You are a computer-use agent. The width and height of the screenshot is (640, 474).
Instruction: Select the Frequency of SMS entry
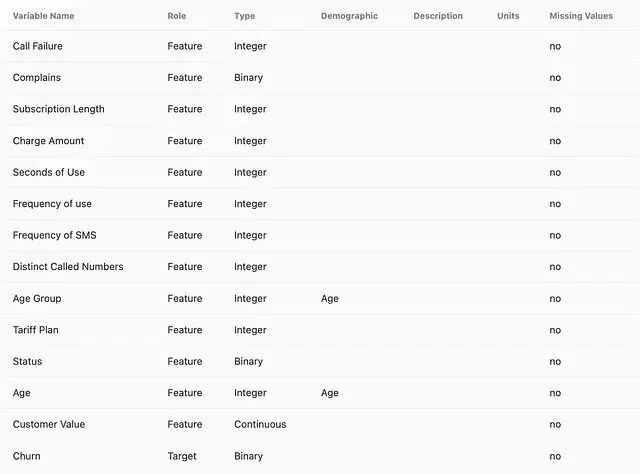coord(54,235)
